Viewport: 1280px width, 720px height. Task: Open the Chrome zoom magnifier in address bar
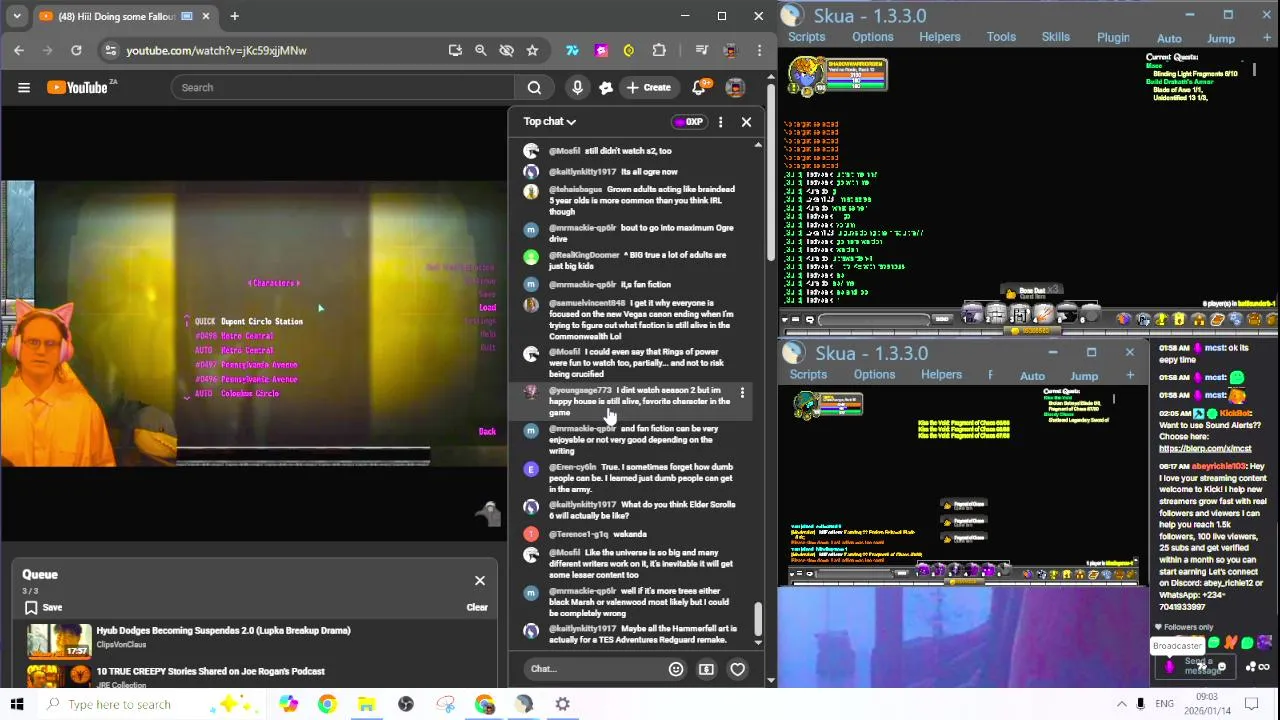tap(480, 50)
